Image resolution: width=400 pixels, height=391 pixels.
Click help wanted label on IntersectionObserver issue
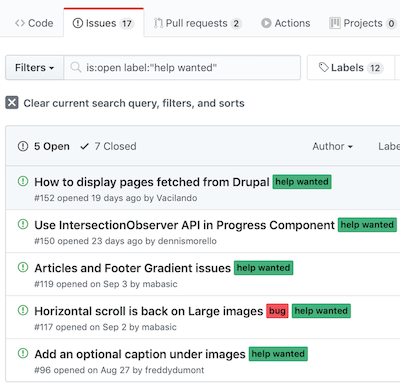(367, 225)
